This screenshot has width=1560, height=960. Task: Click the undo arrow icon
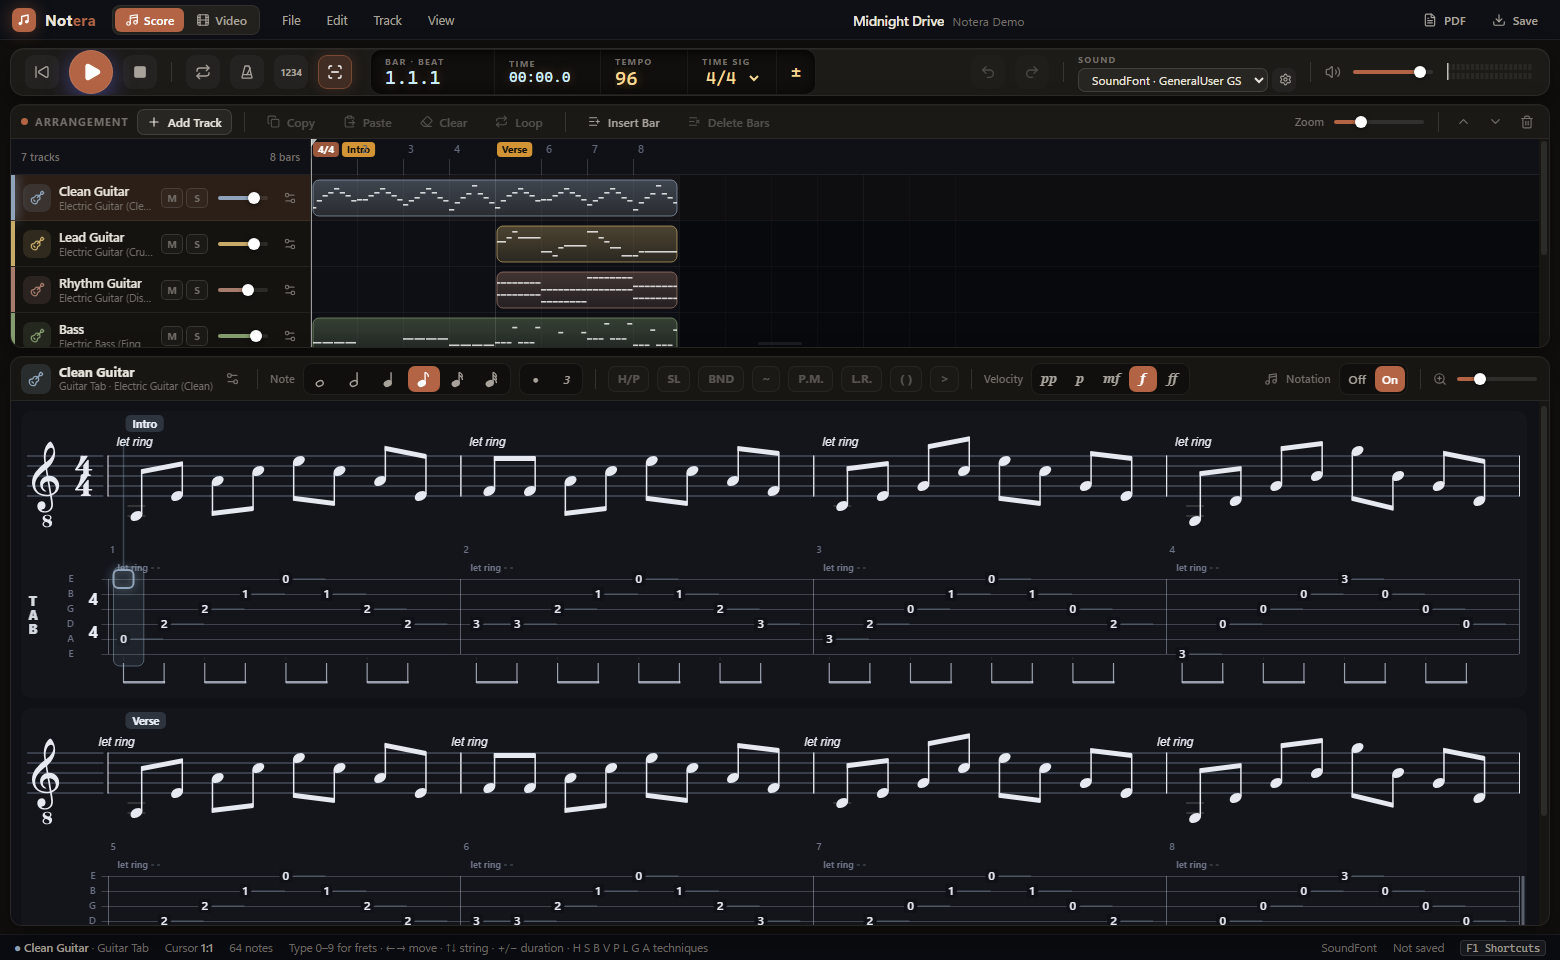pyautogui.click(x=988, y=72)
